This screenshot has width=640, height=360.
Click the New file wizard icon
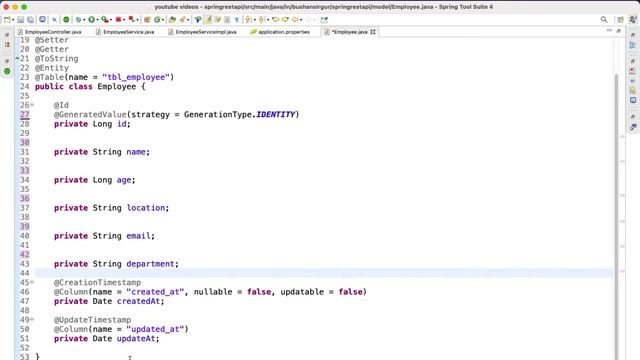[7, 20]
